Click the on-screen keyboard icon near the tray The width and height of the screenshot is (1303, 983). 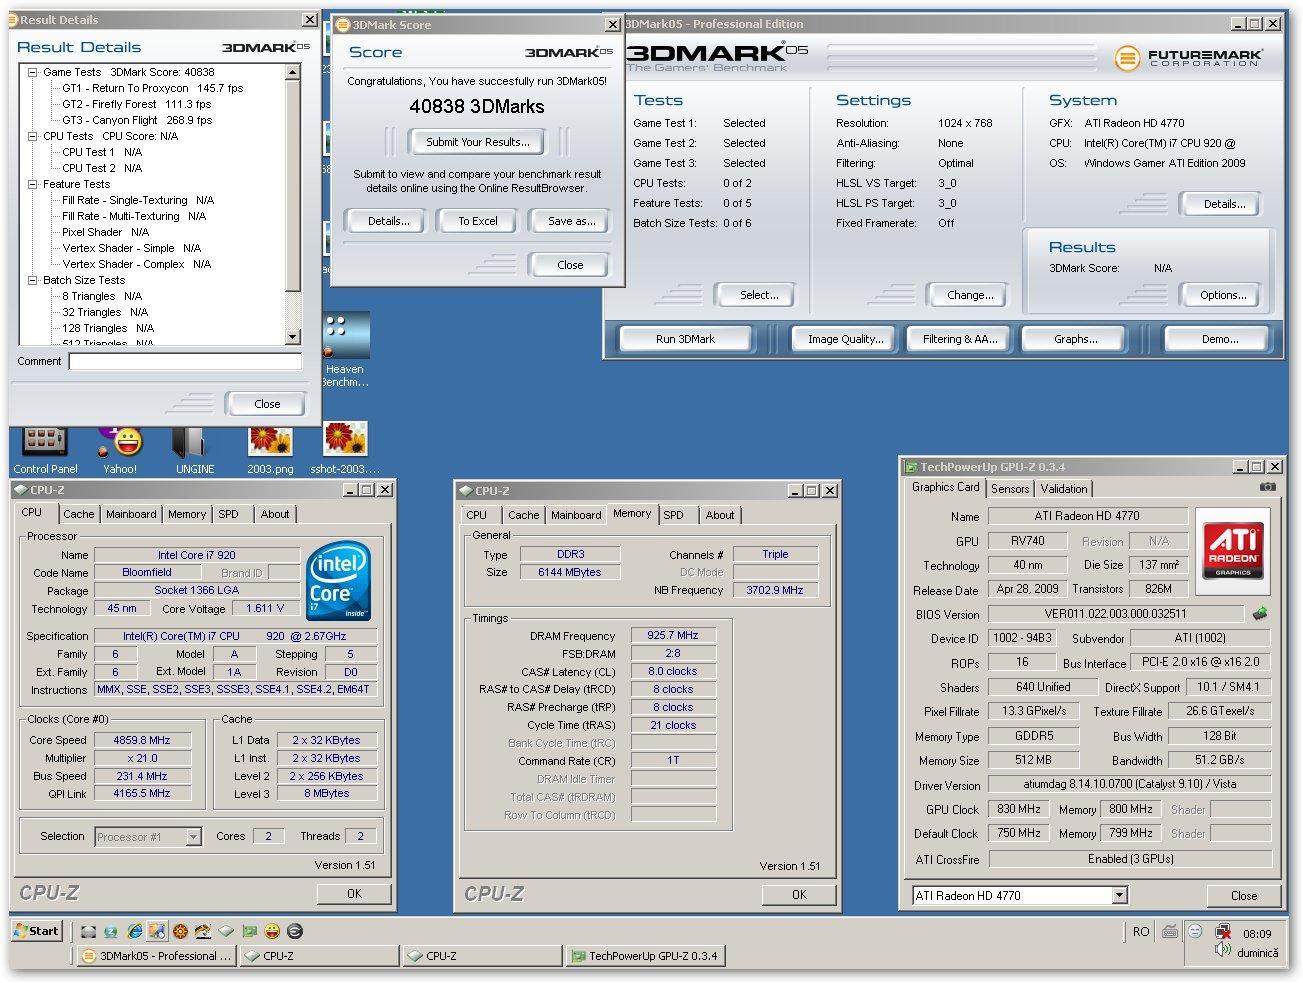tap(1170, 931)
